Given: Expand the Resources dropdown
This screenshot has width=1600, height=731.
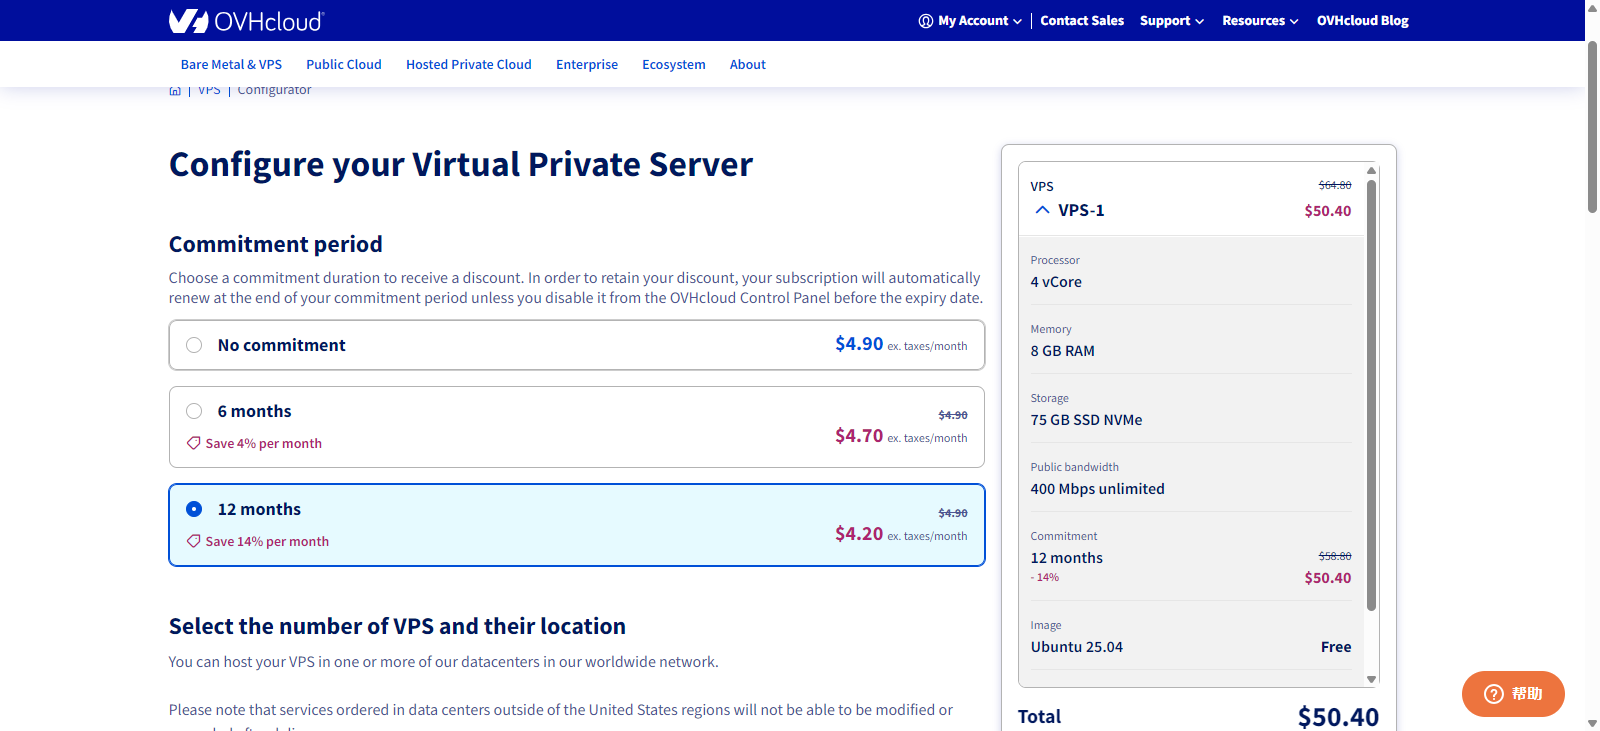Looking at the screenshot, I should coord(1259,21).
